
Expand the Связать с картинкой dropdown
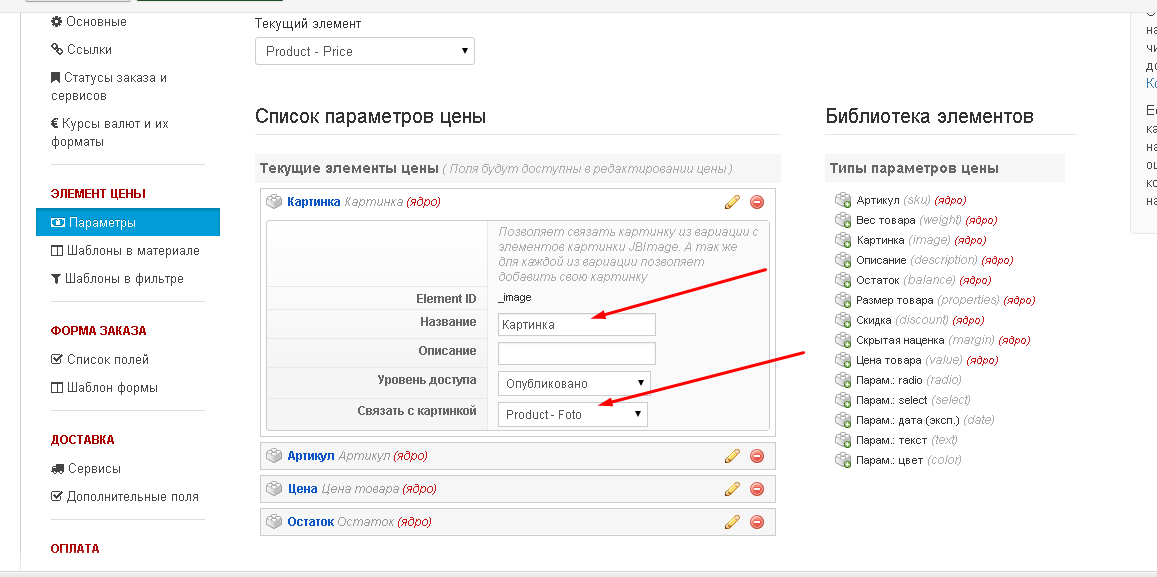click(572, 414)
